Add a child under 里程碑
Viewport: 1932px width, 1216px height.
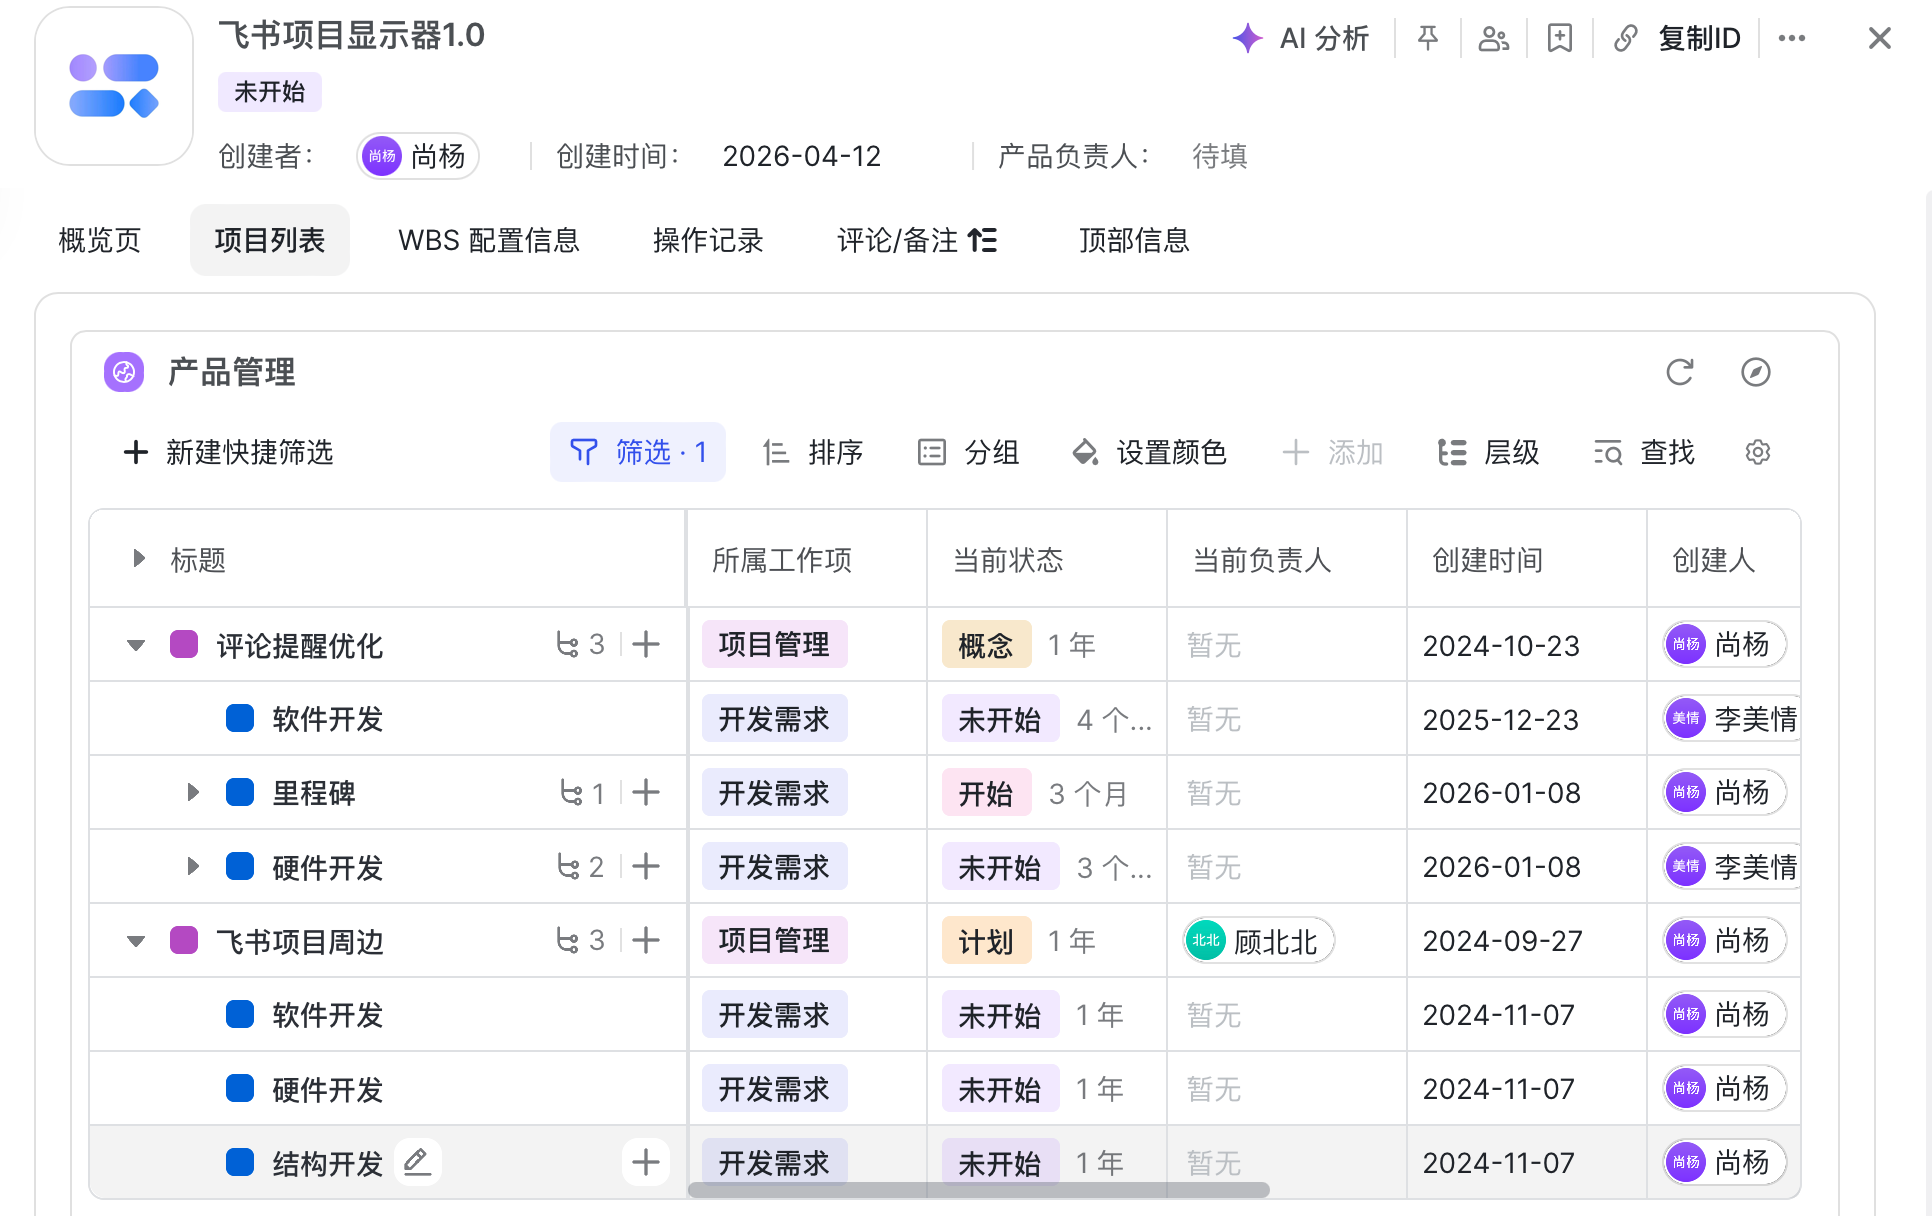point(646,792)
